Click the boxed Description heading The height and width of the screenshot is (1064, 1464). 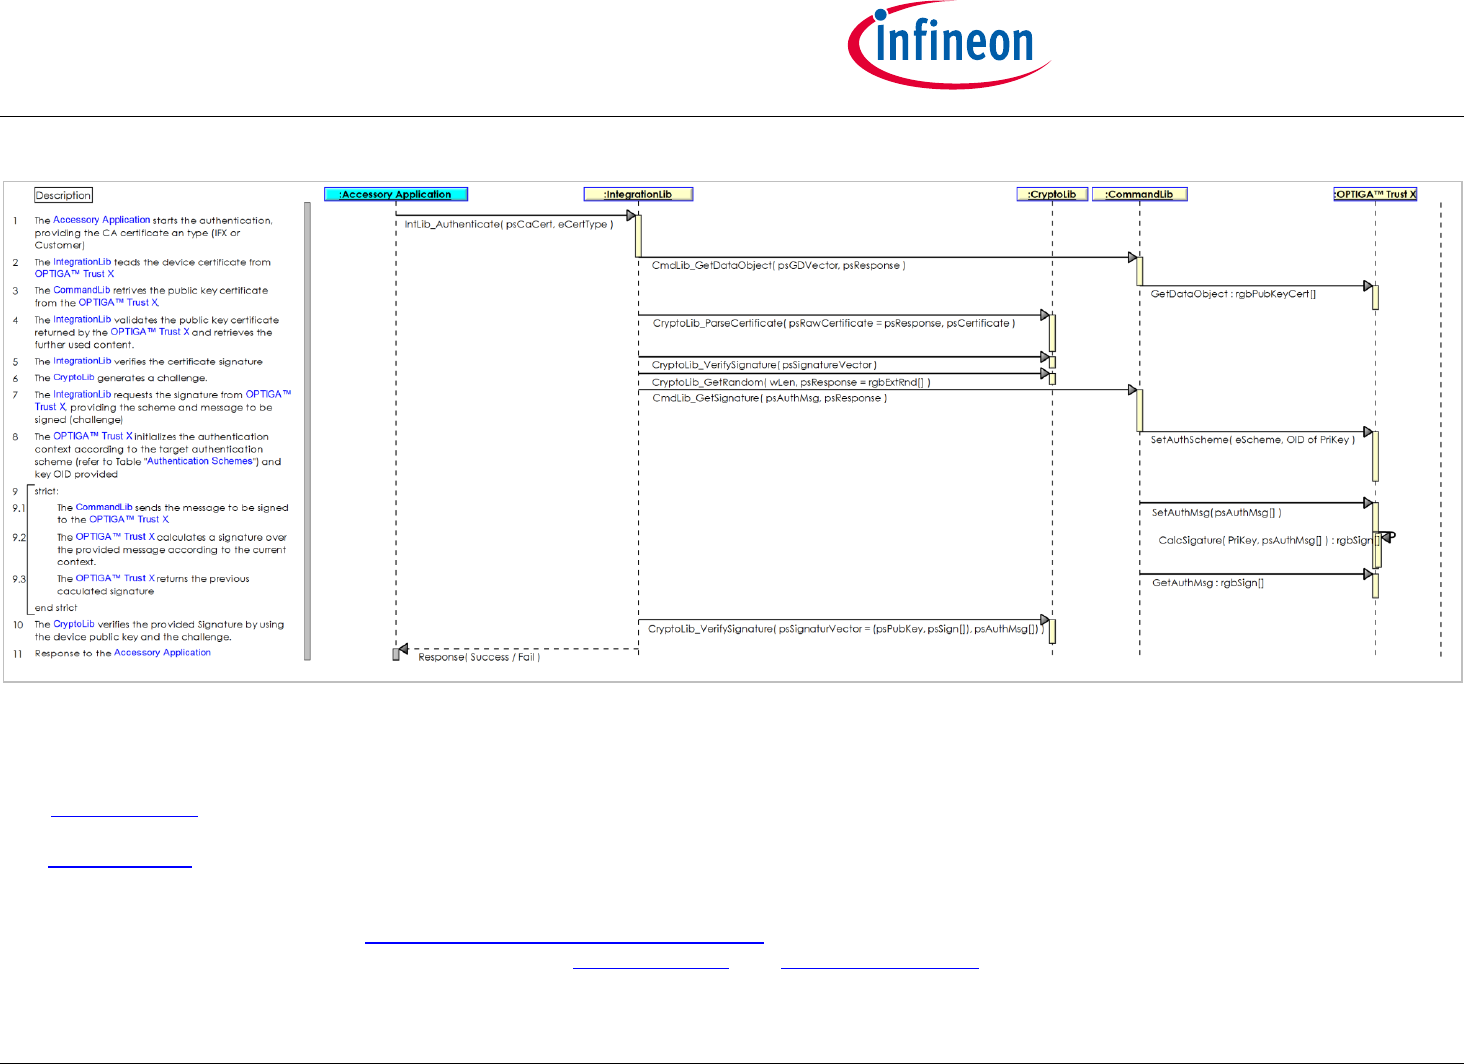(x=63, y=195)
